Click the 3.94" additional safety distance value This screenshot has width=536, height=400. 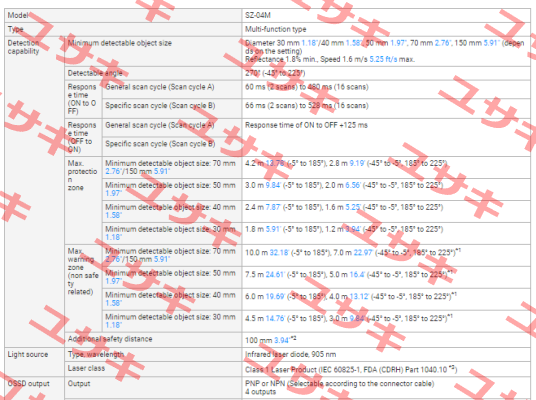point(282,341)
